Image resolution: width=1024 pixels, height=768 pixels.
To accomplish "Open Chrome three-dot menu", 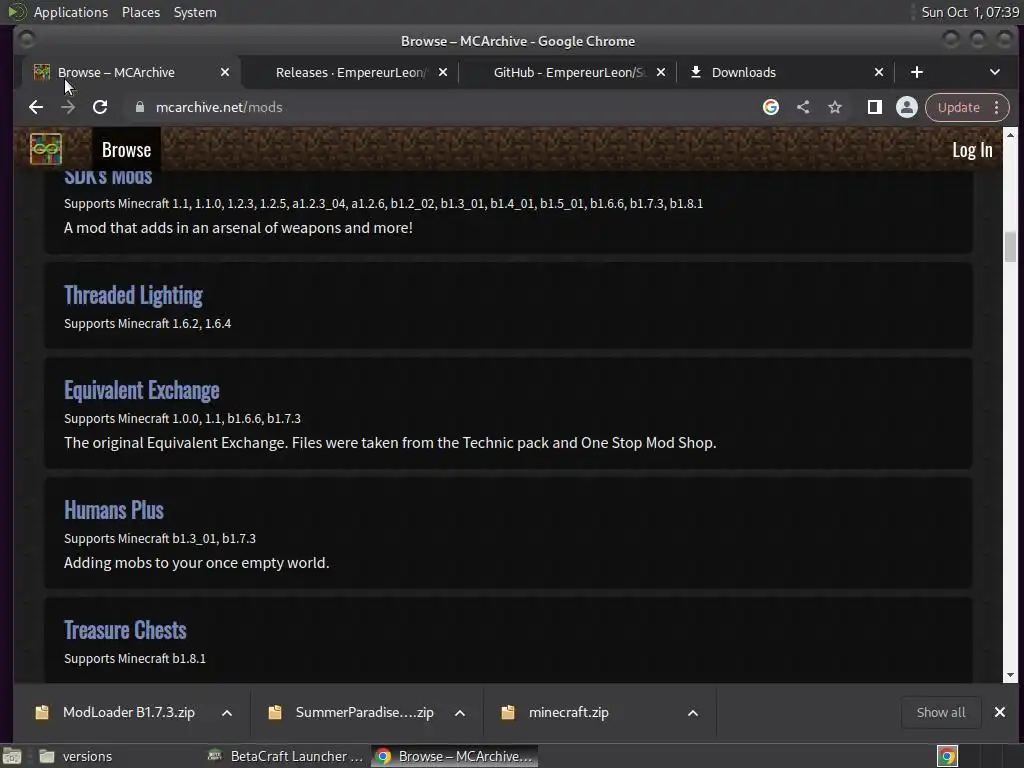I will 997,107.
